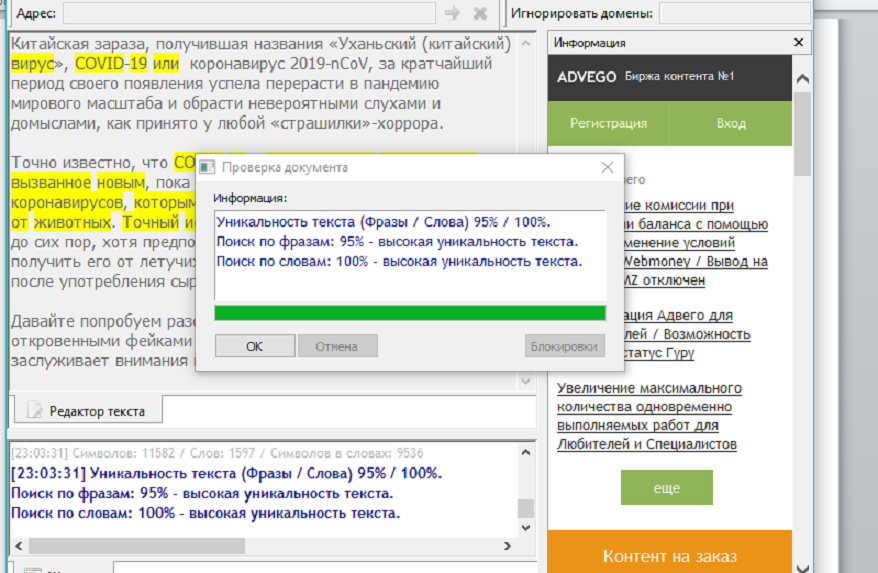The height and width of the screenshot is (573, 878).
Task: Click the еще green button
Action: [x=666, y=488]
